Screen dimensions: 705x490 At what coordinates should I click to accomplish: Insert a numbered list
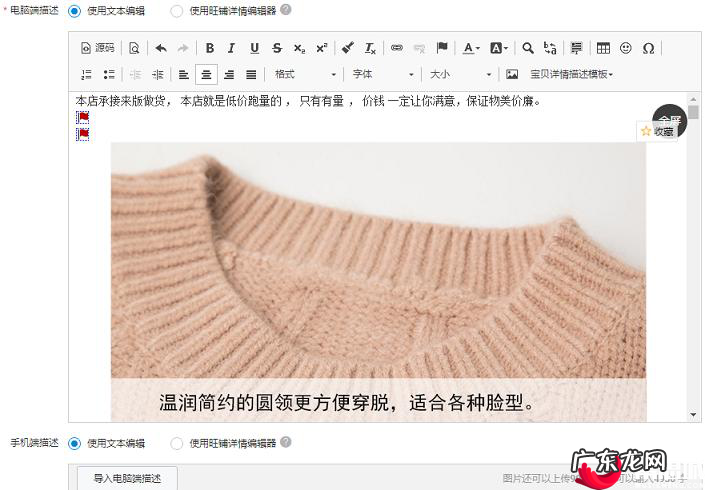86,74
